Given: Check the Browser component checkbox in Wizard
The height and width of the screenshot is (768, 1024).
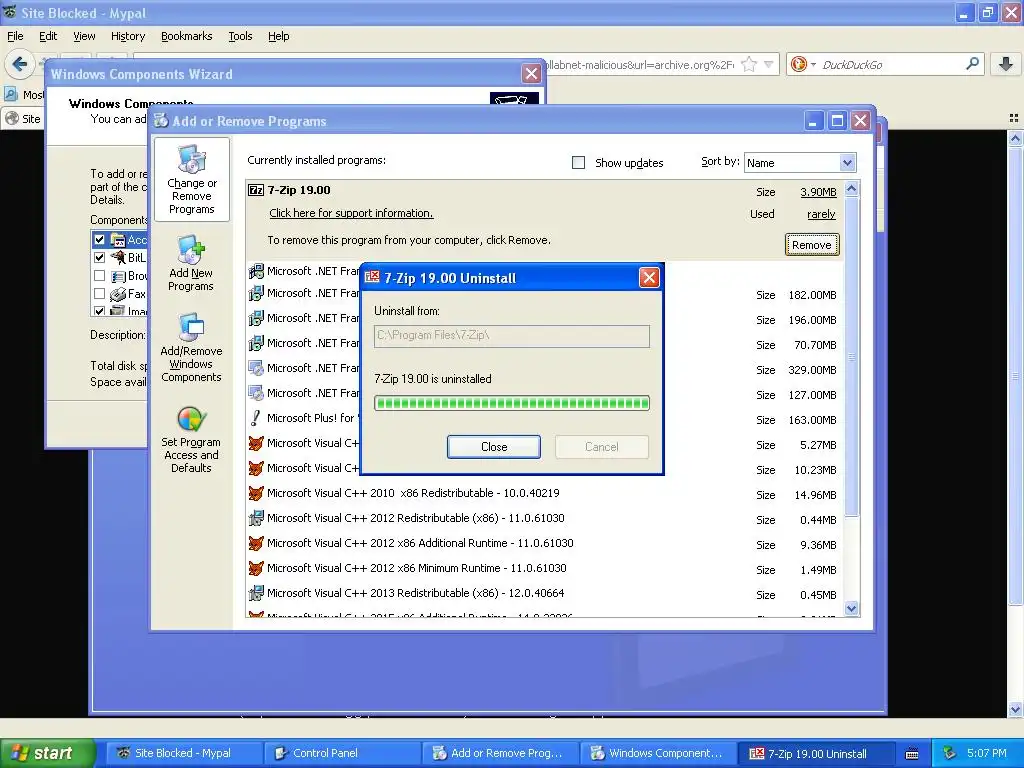Looking at the screenshot, I should (x=99, y=276).
